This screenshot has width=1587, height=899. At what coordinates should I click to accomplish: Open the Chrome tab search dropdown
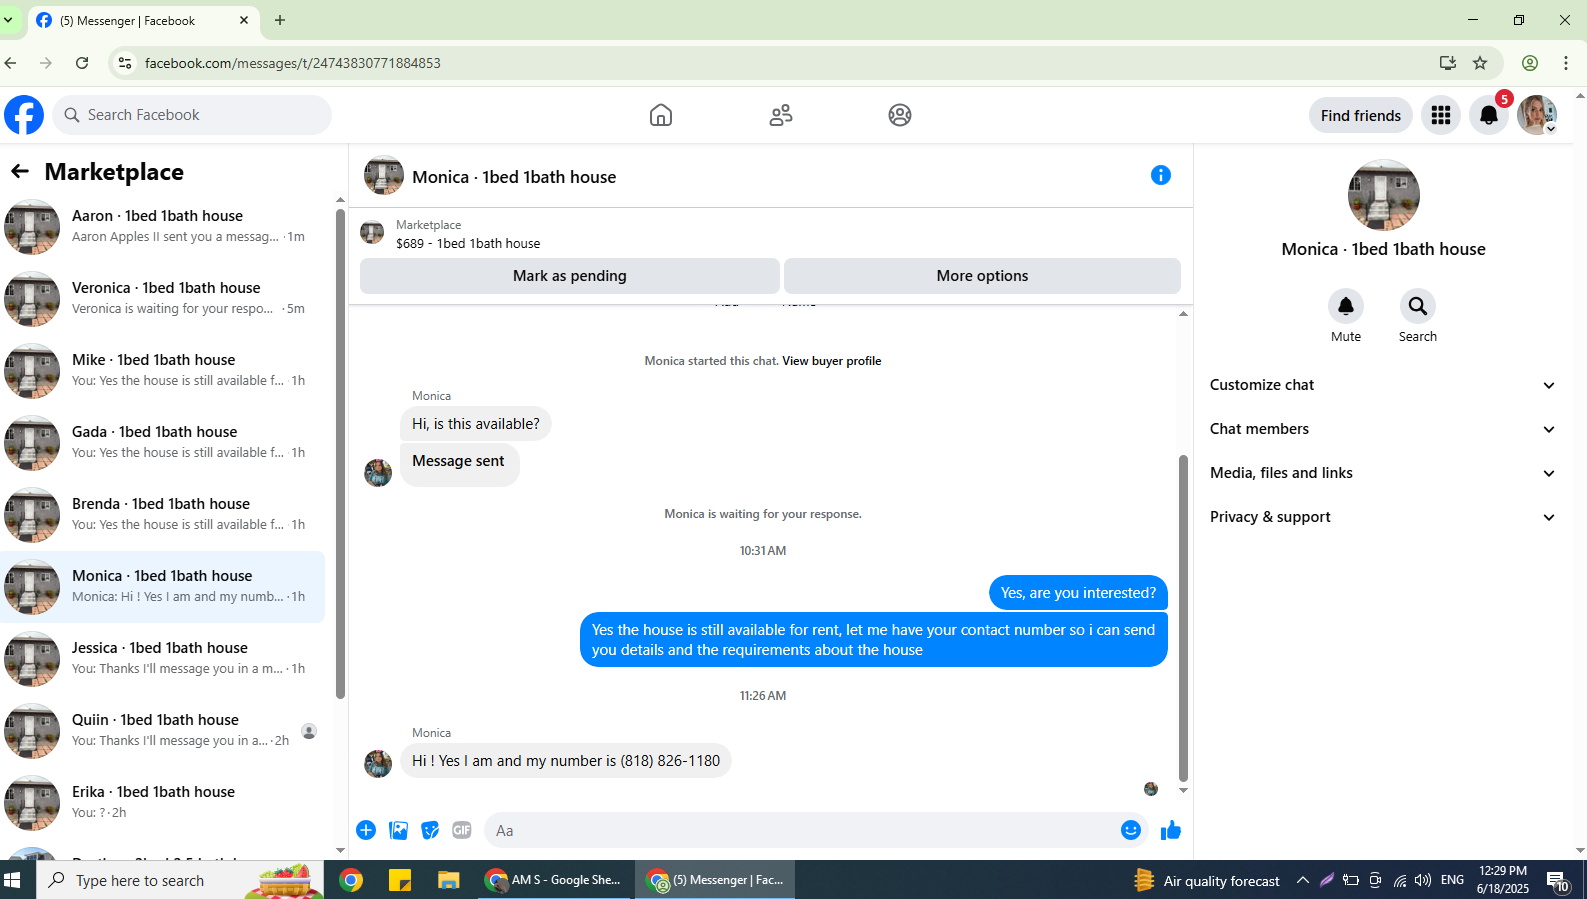pos(9,20)
